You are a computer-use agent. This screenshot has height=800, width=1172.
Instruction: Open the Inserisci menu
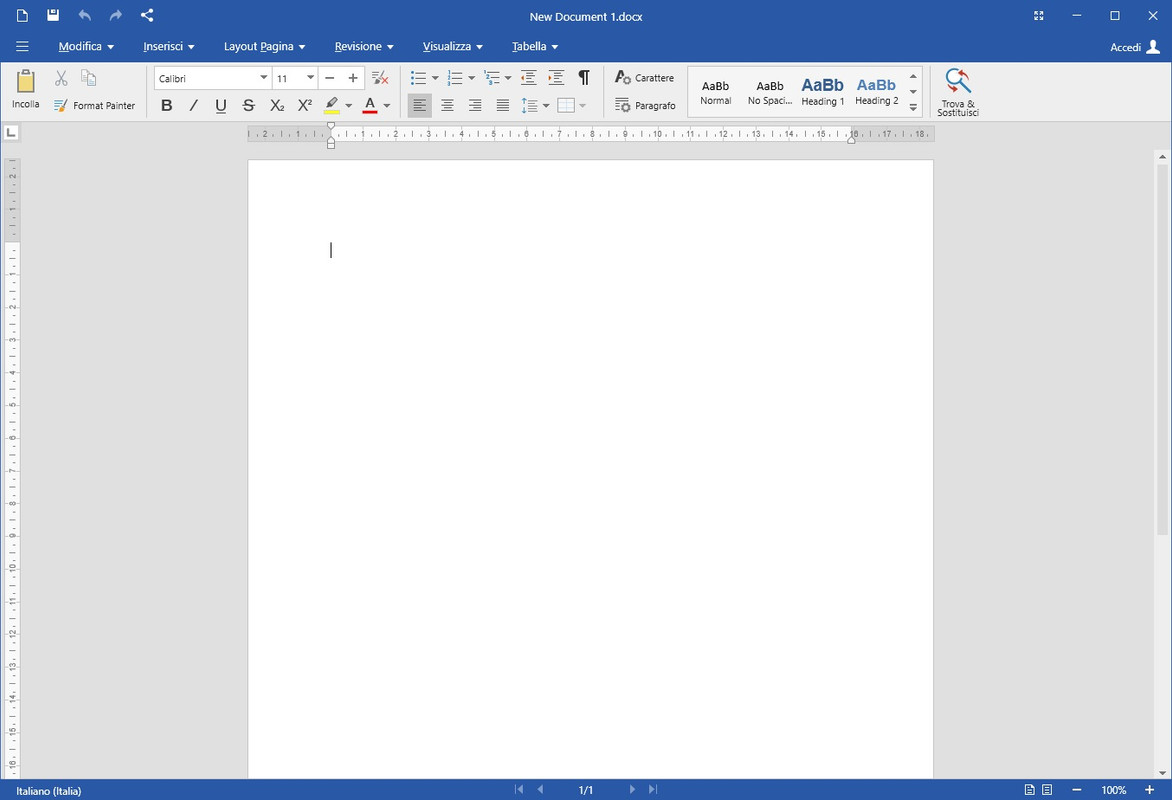[169, 46]
